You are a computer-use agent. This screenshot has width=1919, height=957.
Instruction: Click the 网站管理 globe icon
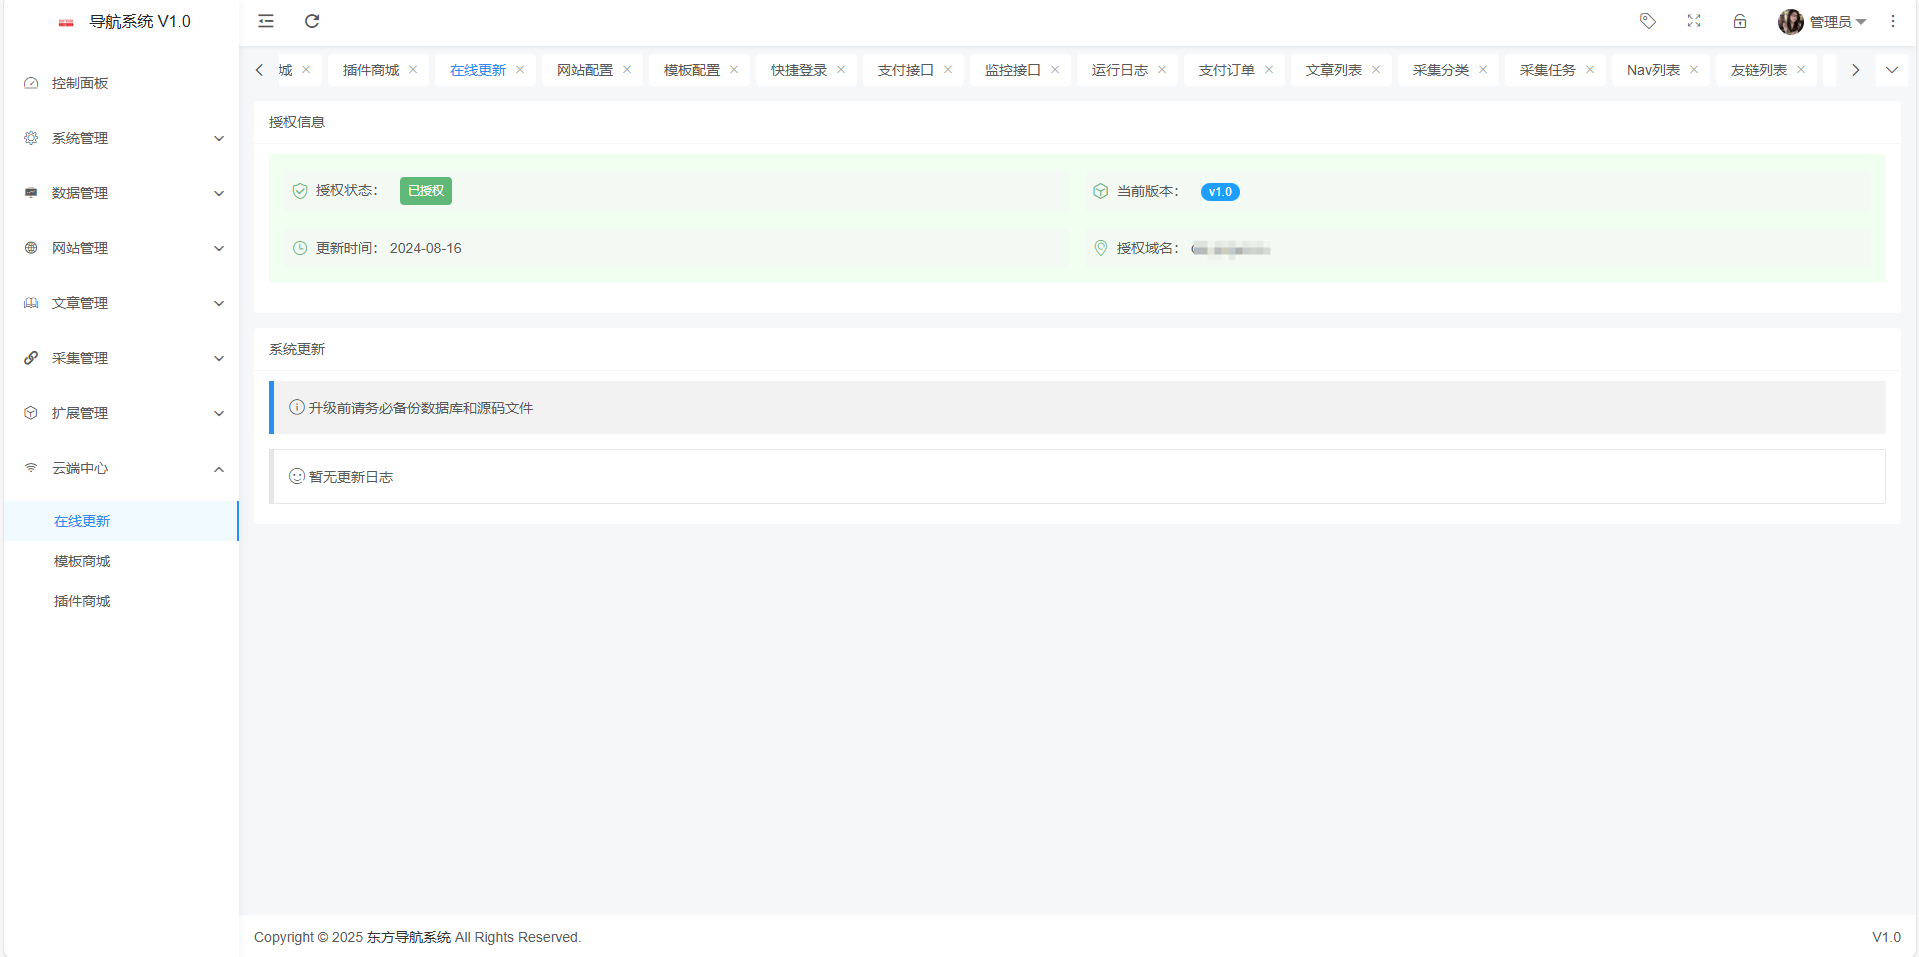(30, 248)
